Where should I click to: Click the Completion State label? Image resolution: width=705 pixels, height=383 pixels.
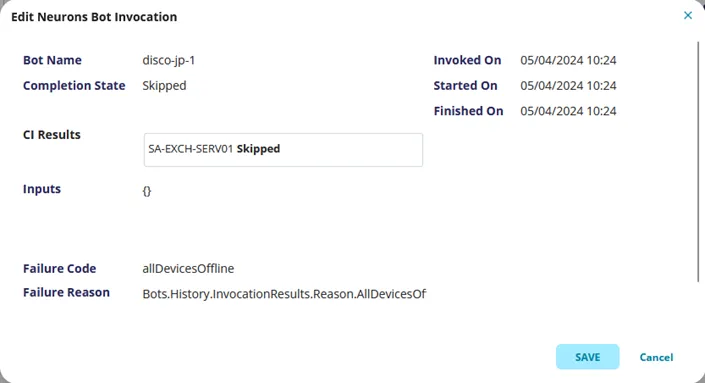[x=74, y=85]
